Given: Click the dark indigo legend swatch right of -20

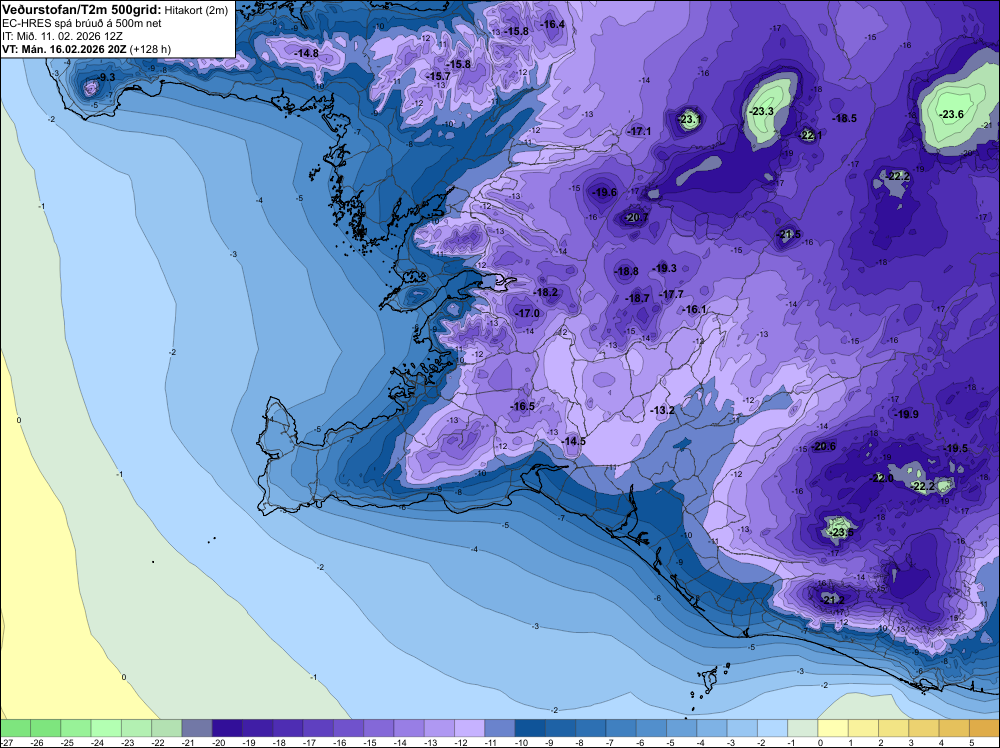Looking at the screenshot, I should pos(228,728).
